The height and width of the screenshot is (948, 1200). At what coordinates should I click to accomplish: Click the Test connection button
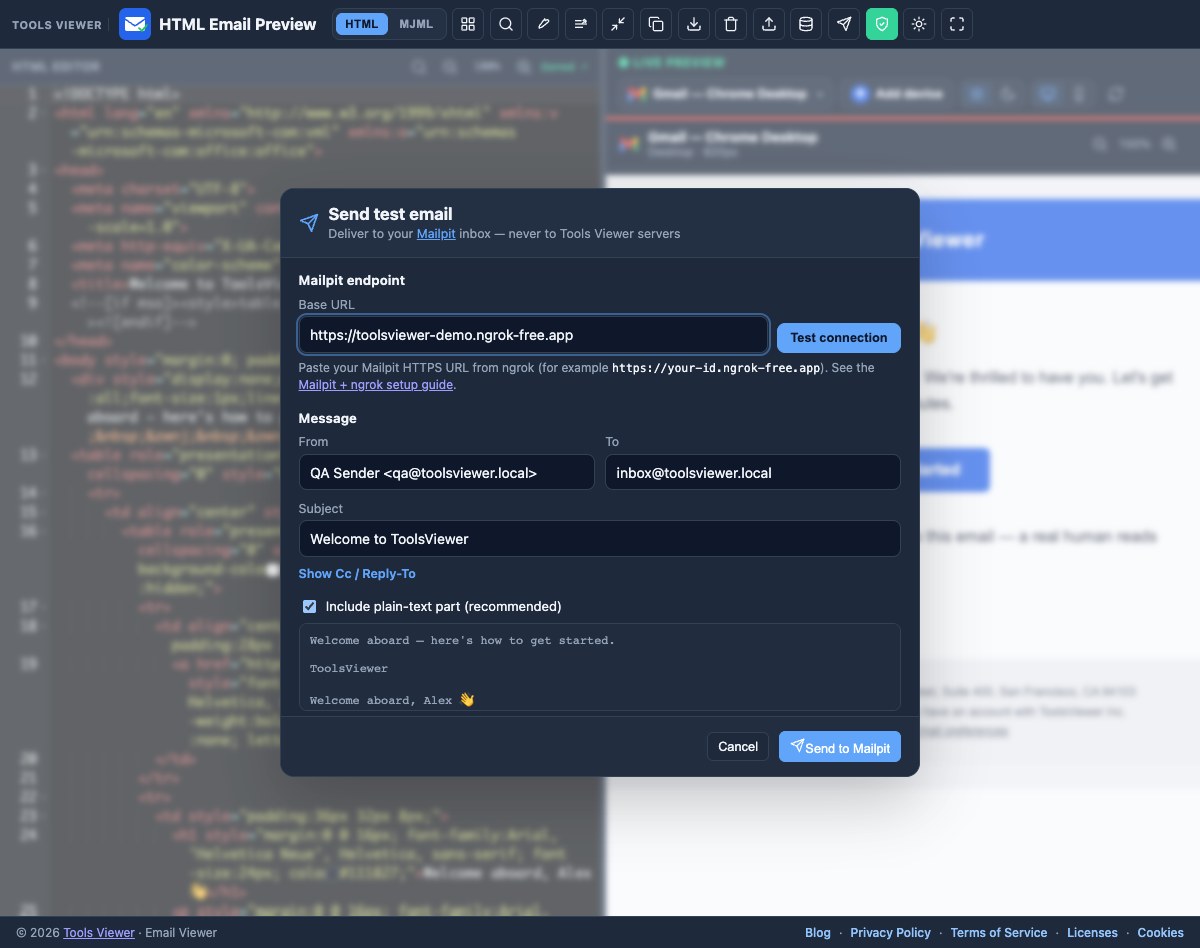pos(839,337)
